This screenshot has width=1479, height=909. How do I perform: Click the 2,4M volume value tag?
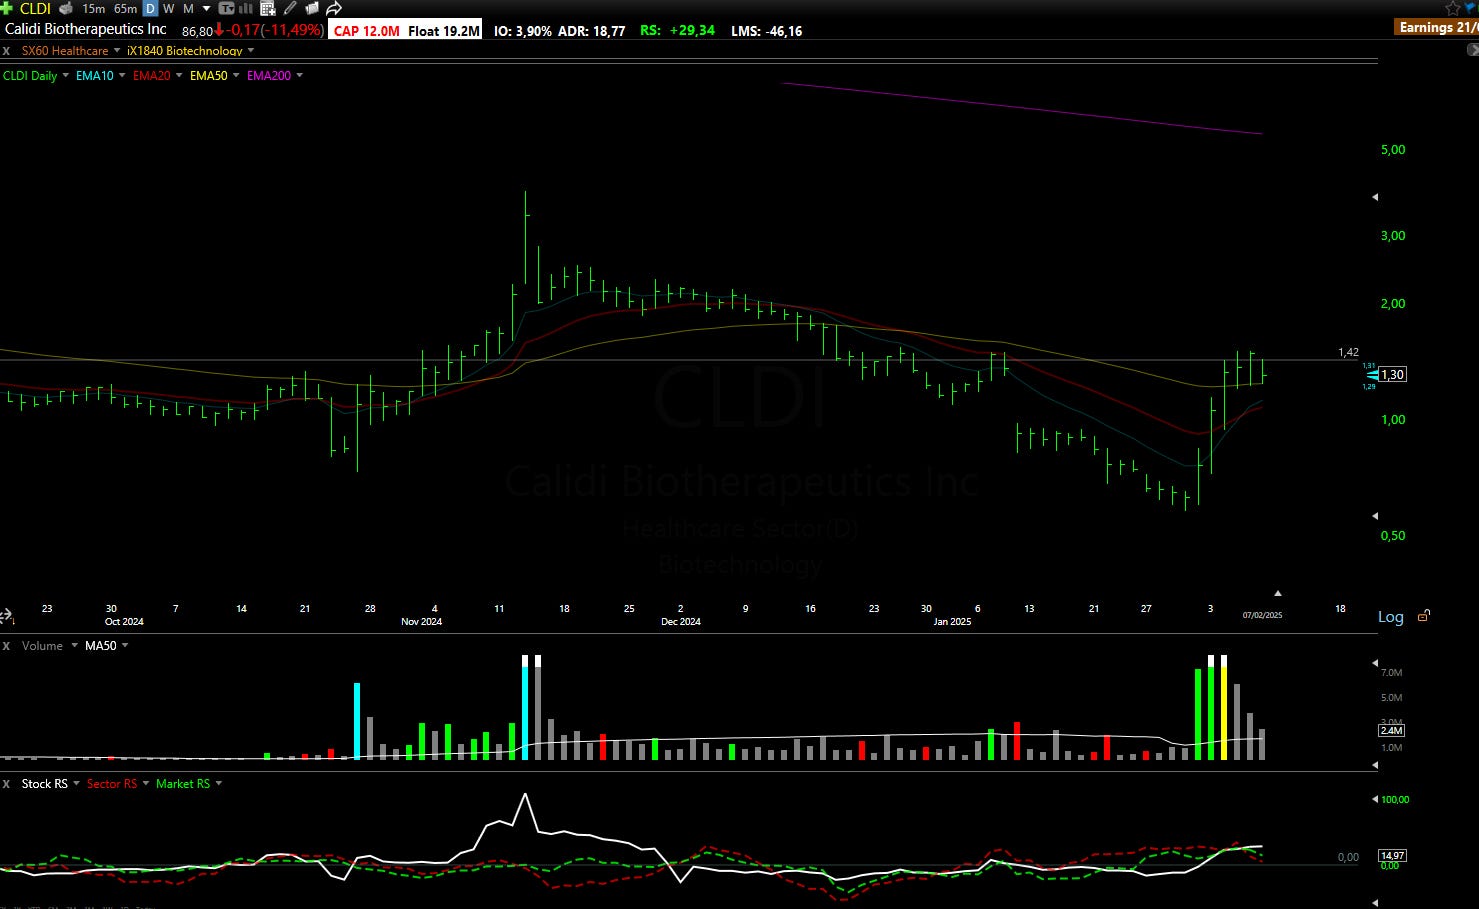click(x=1392, y=730)
